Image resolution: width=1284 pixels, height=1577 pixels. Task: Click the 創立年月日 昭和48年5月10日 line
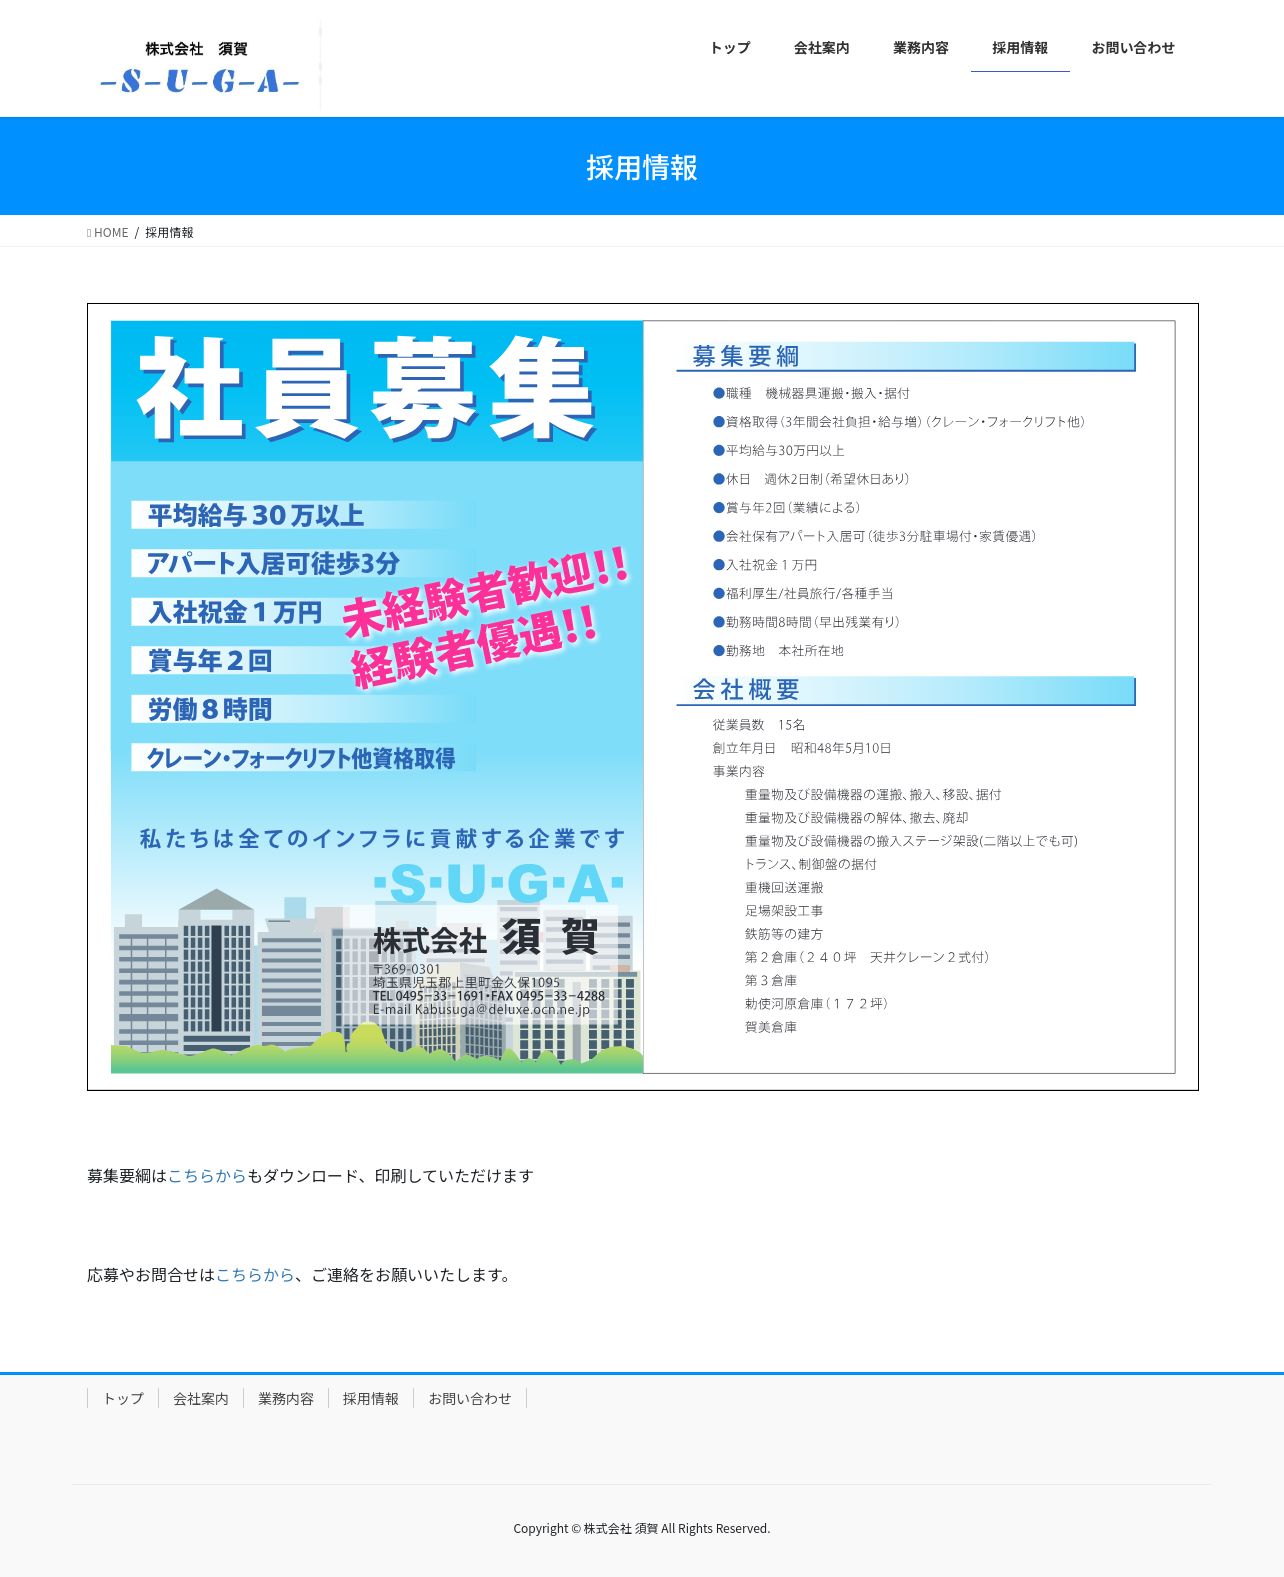(802, 748)
